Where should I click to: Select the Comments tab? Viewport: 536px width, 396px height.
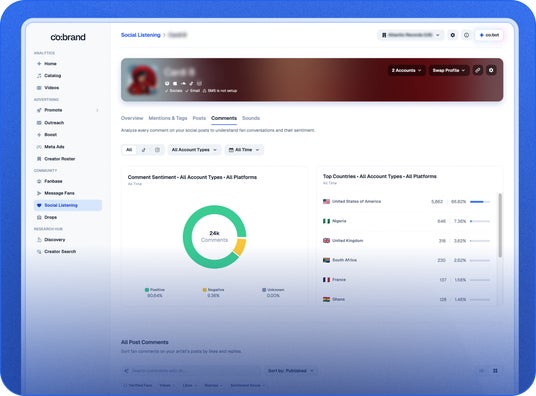(x=224, y=118)
